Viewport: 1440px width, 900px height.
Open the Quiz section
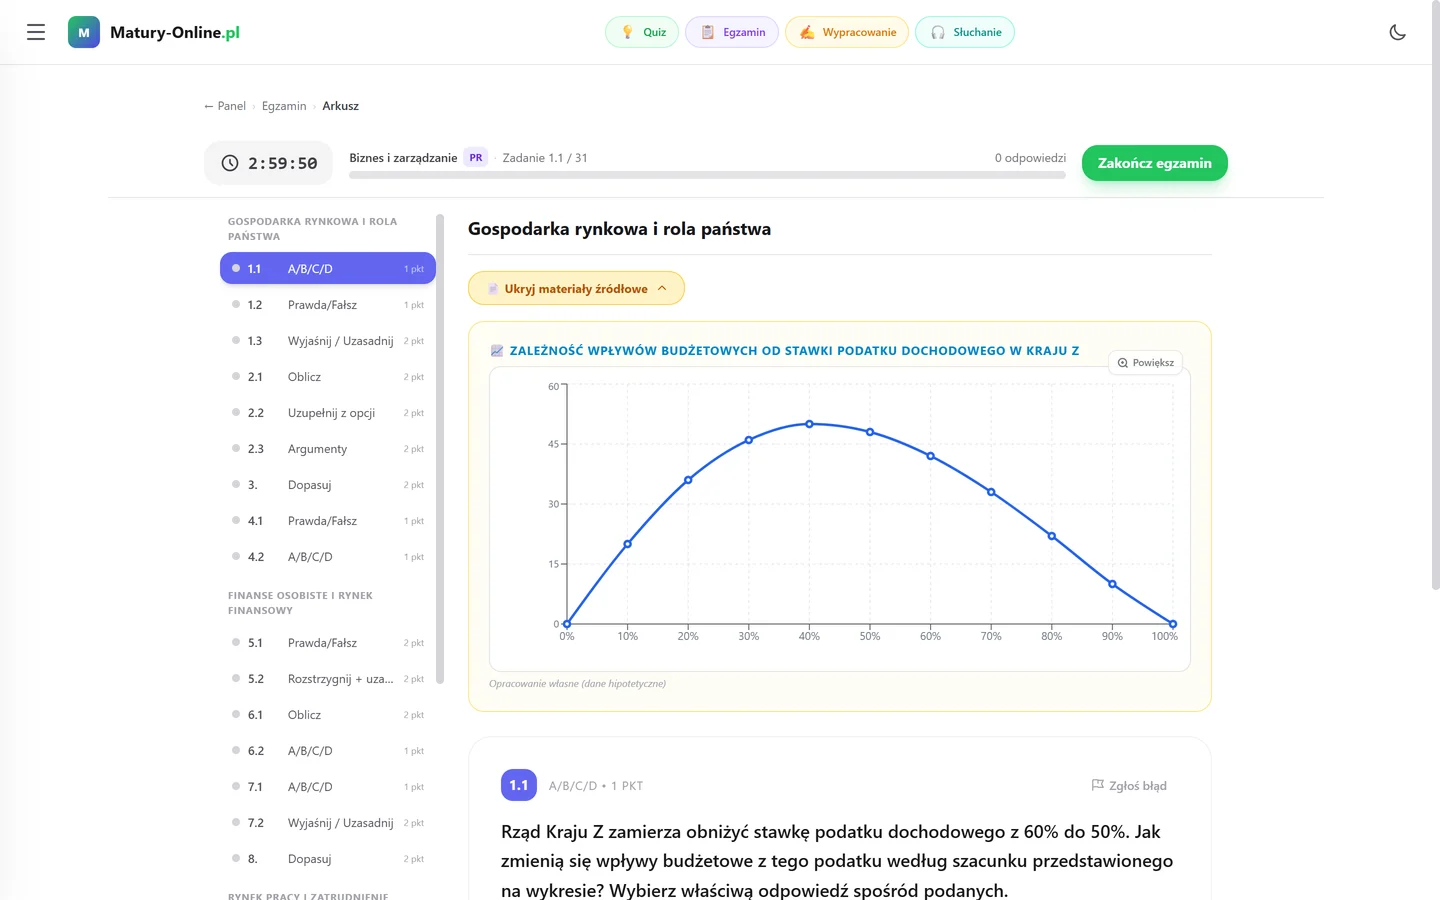point(642,32)
